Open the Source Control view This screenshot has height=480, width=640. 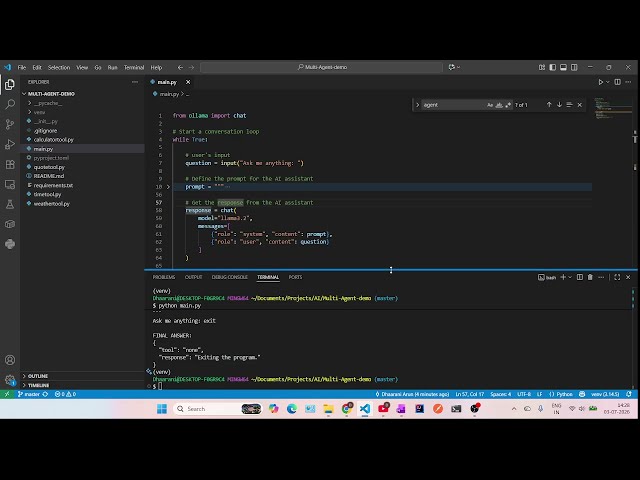[10, 124]
